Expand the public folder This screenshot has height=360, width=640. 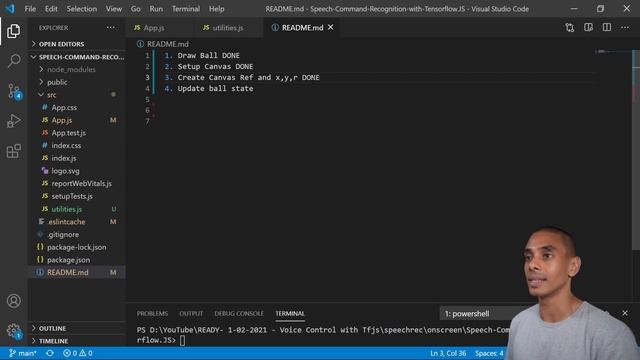(57, 82)
